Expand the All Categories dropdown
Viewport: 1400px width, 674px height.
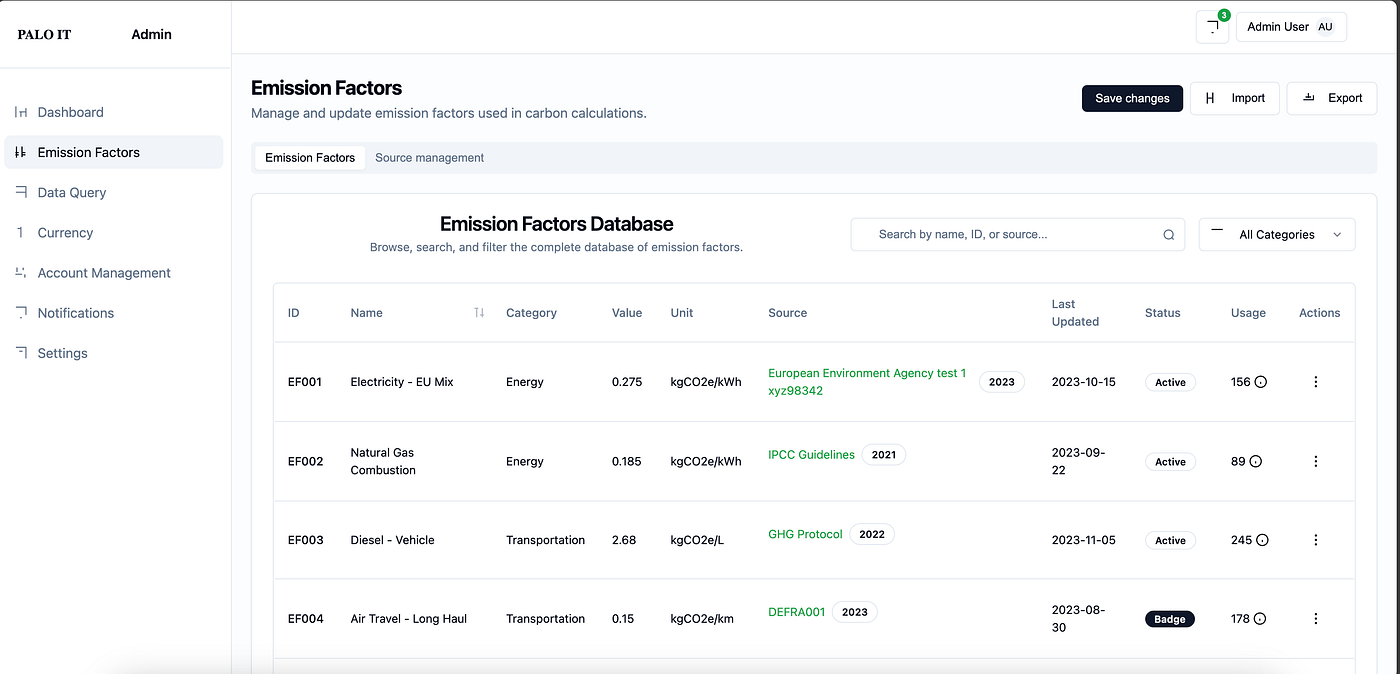pyautogui.click(x=1277, y=235)
